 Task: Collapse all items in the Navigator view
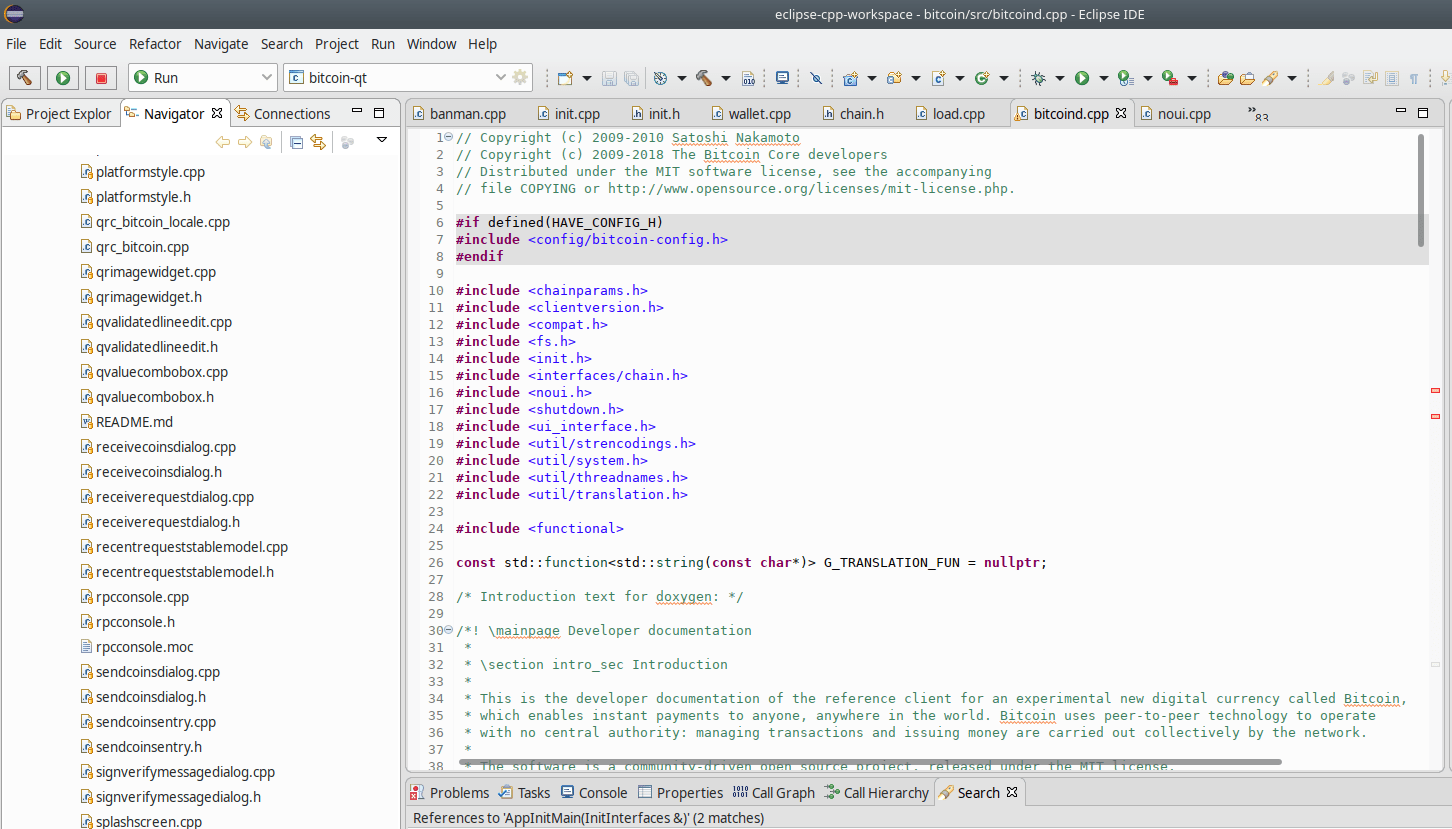coord(296,142)
